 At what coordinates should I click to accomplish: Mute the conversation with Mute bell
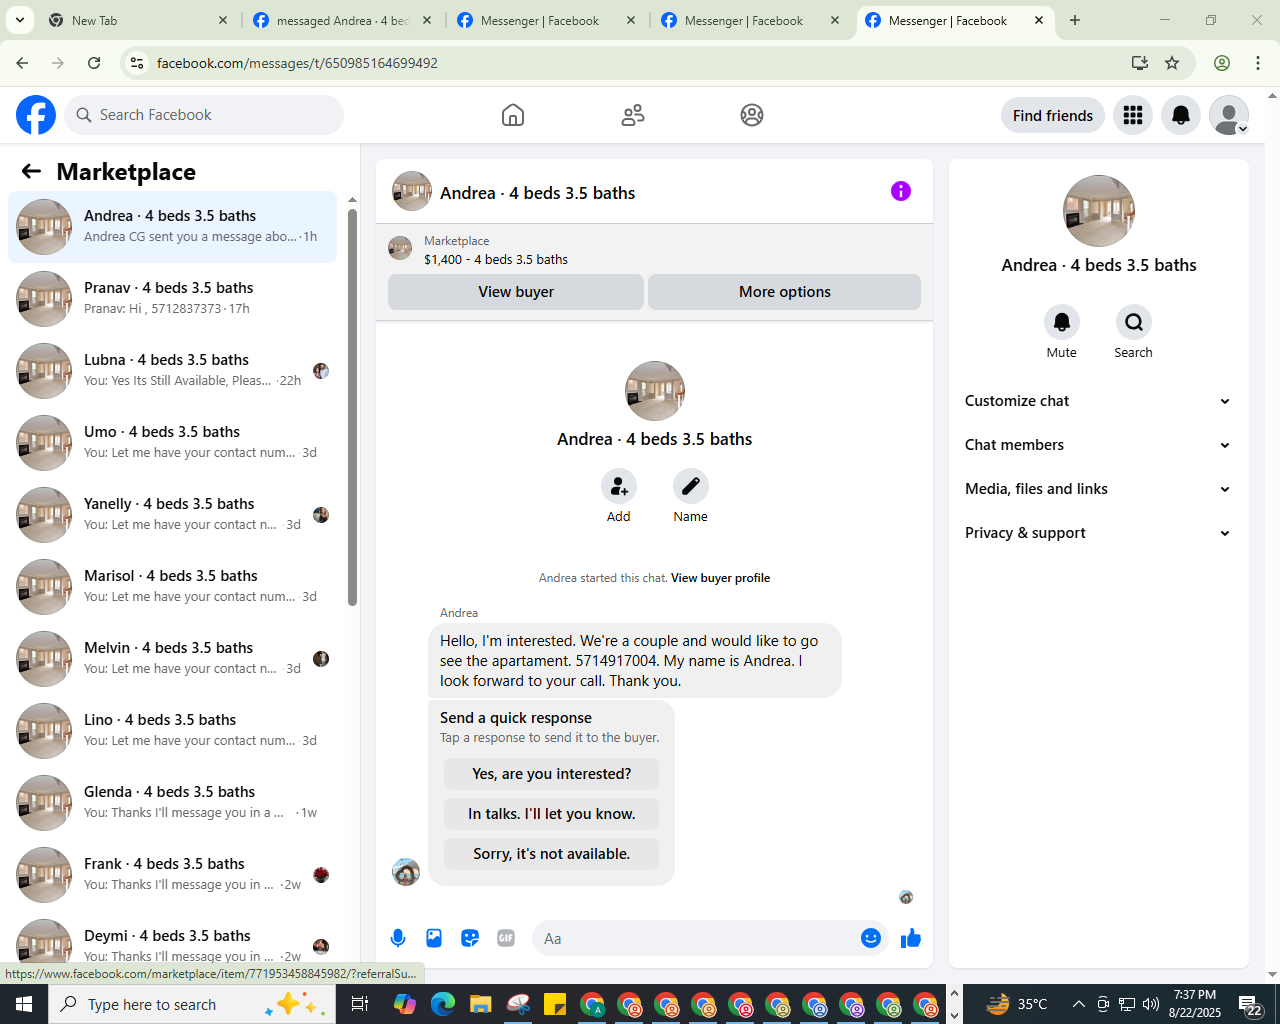[x=1062, y=322]
